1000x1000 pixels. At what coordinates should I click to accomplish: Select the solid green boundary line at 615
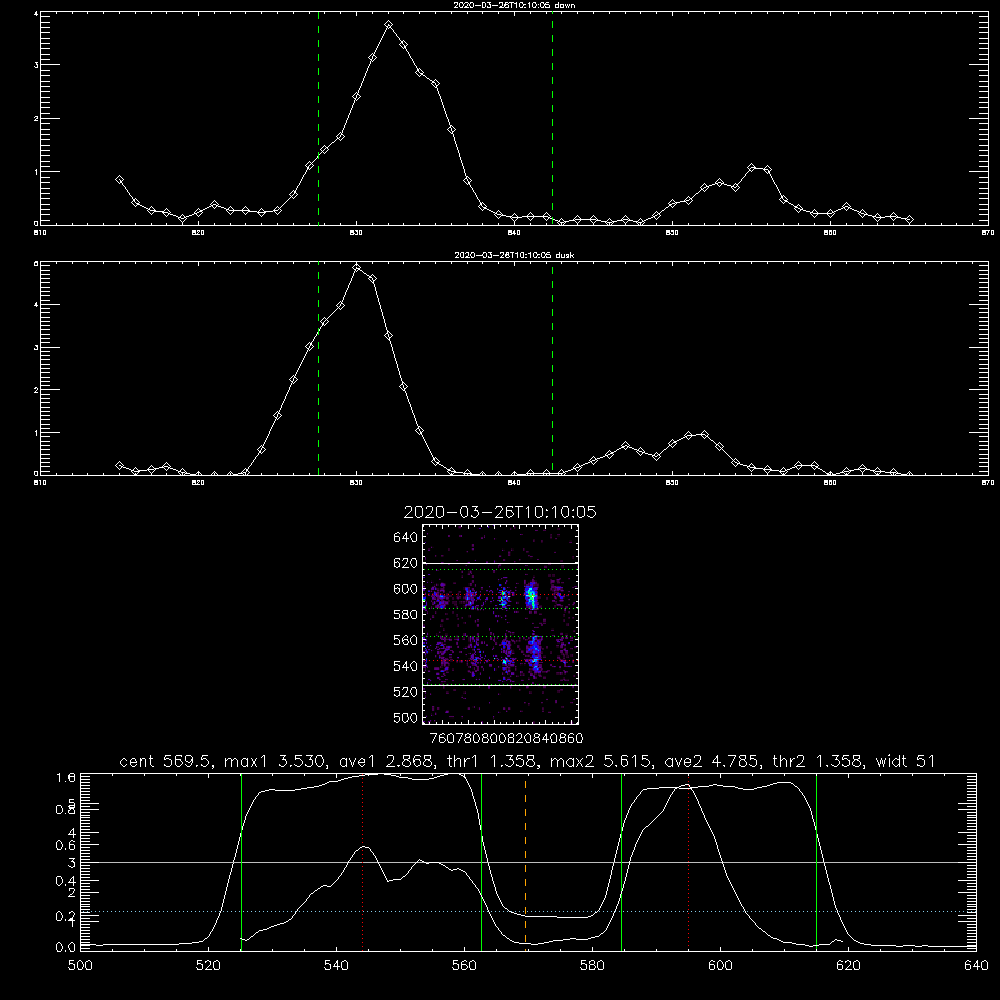tap(816, 861)
